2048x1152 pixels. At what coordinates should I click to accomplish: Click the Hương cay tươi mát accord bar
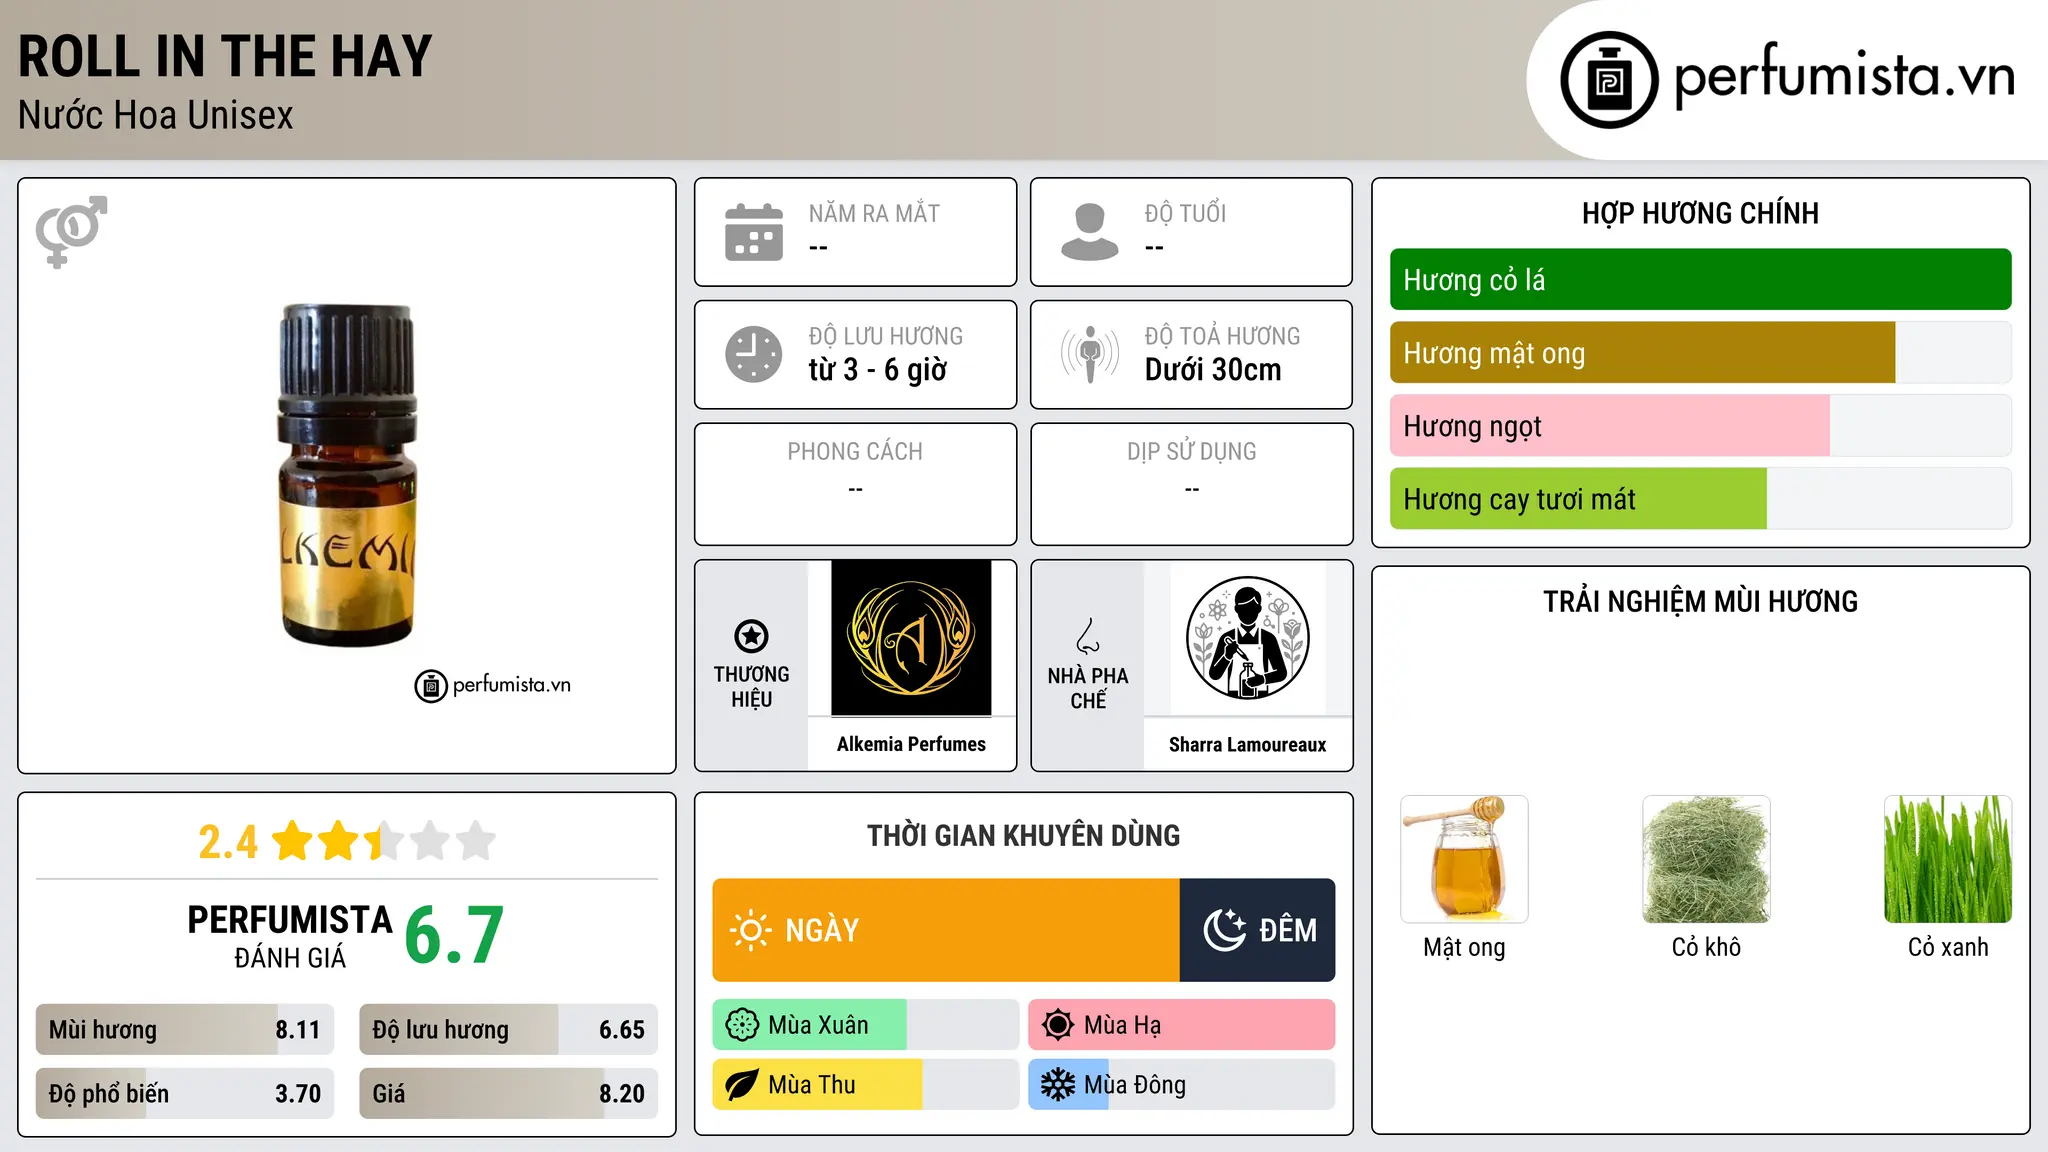click(1700, 499)
